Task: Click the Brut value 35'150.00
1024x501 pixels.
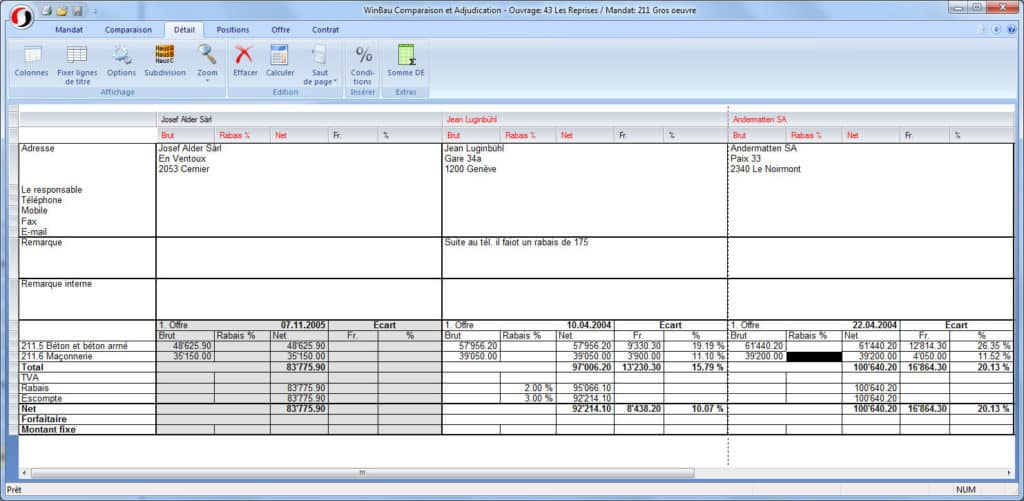Action: point(192,357)
